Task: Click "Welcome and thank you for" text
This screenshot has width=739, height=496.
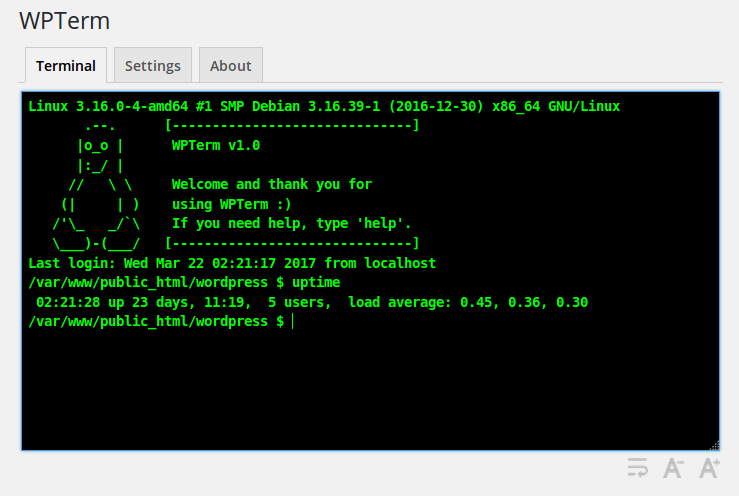Action: (x=271, y=184)
